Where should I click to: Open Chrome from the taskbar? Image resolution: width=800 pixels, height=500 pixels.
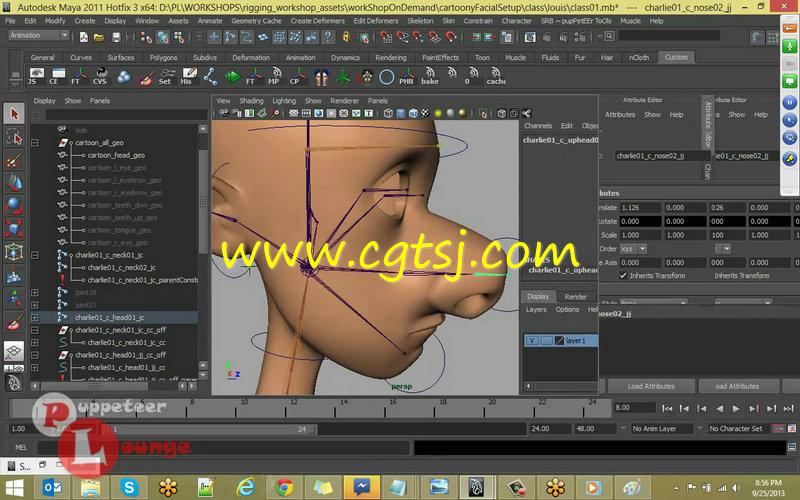click(284, 488)
